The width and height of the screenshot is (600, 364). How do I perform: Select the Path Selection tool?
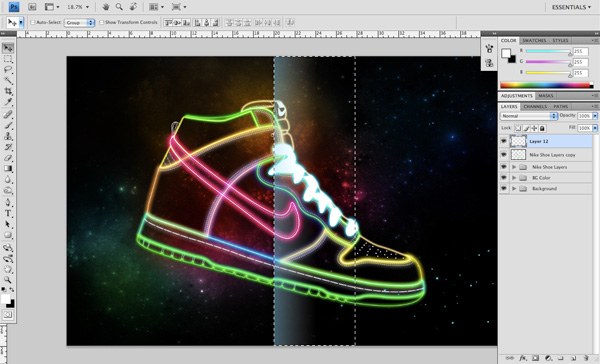point(8,225)
